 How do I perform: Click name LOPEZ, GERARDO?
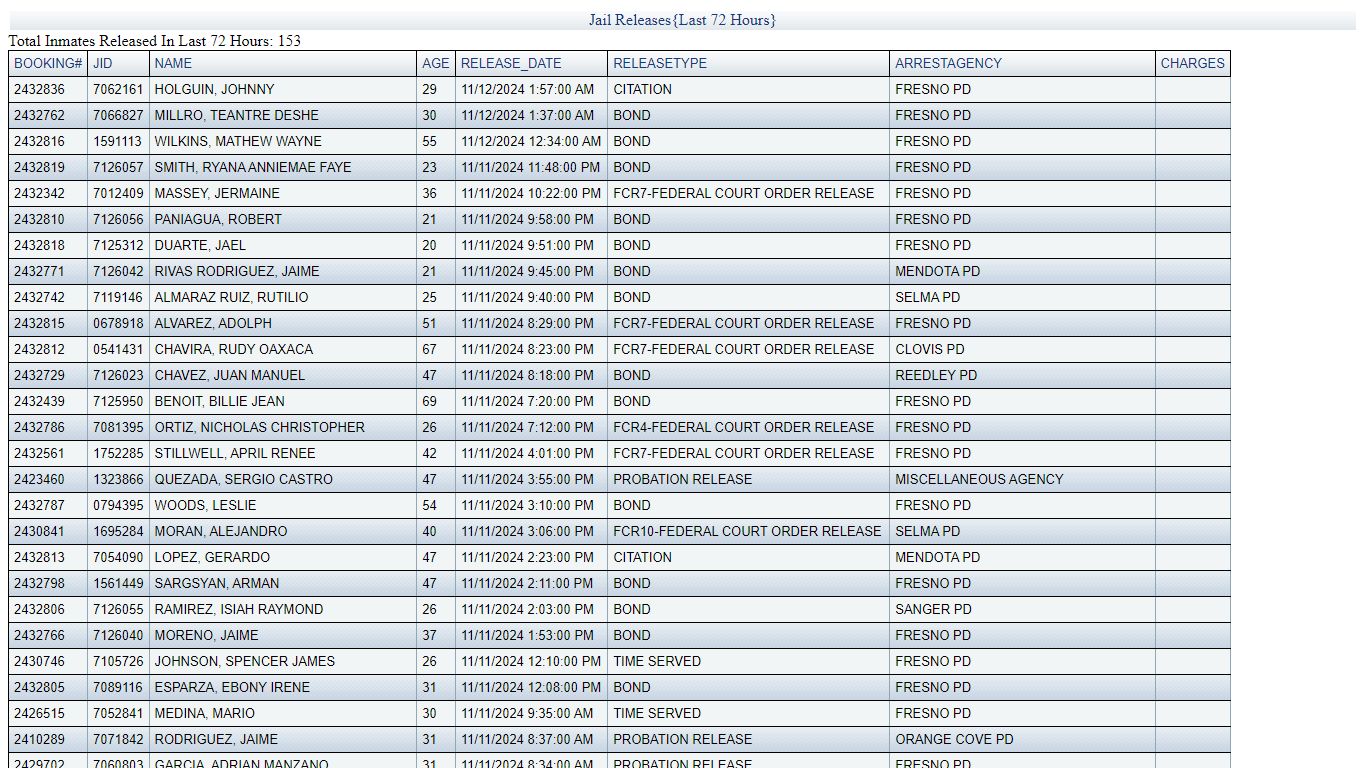[212, 557]
